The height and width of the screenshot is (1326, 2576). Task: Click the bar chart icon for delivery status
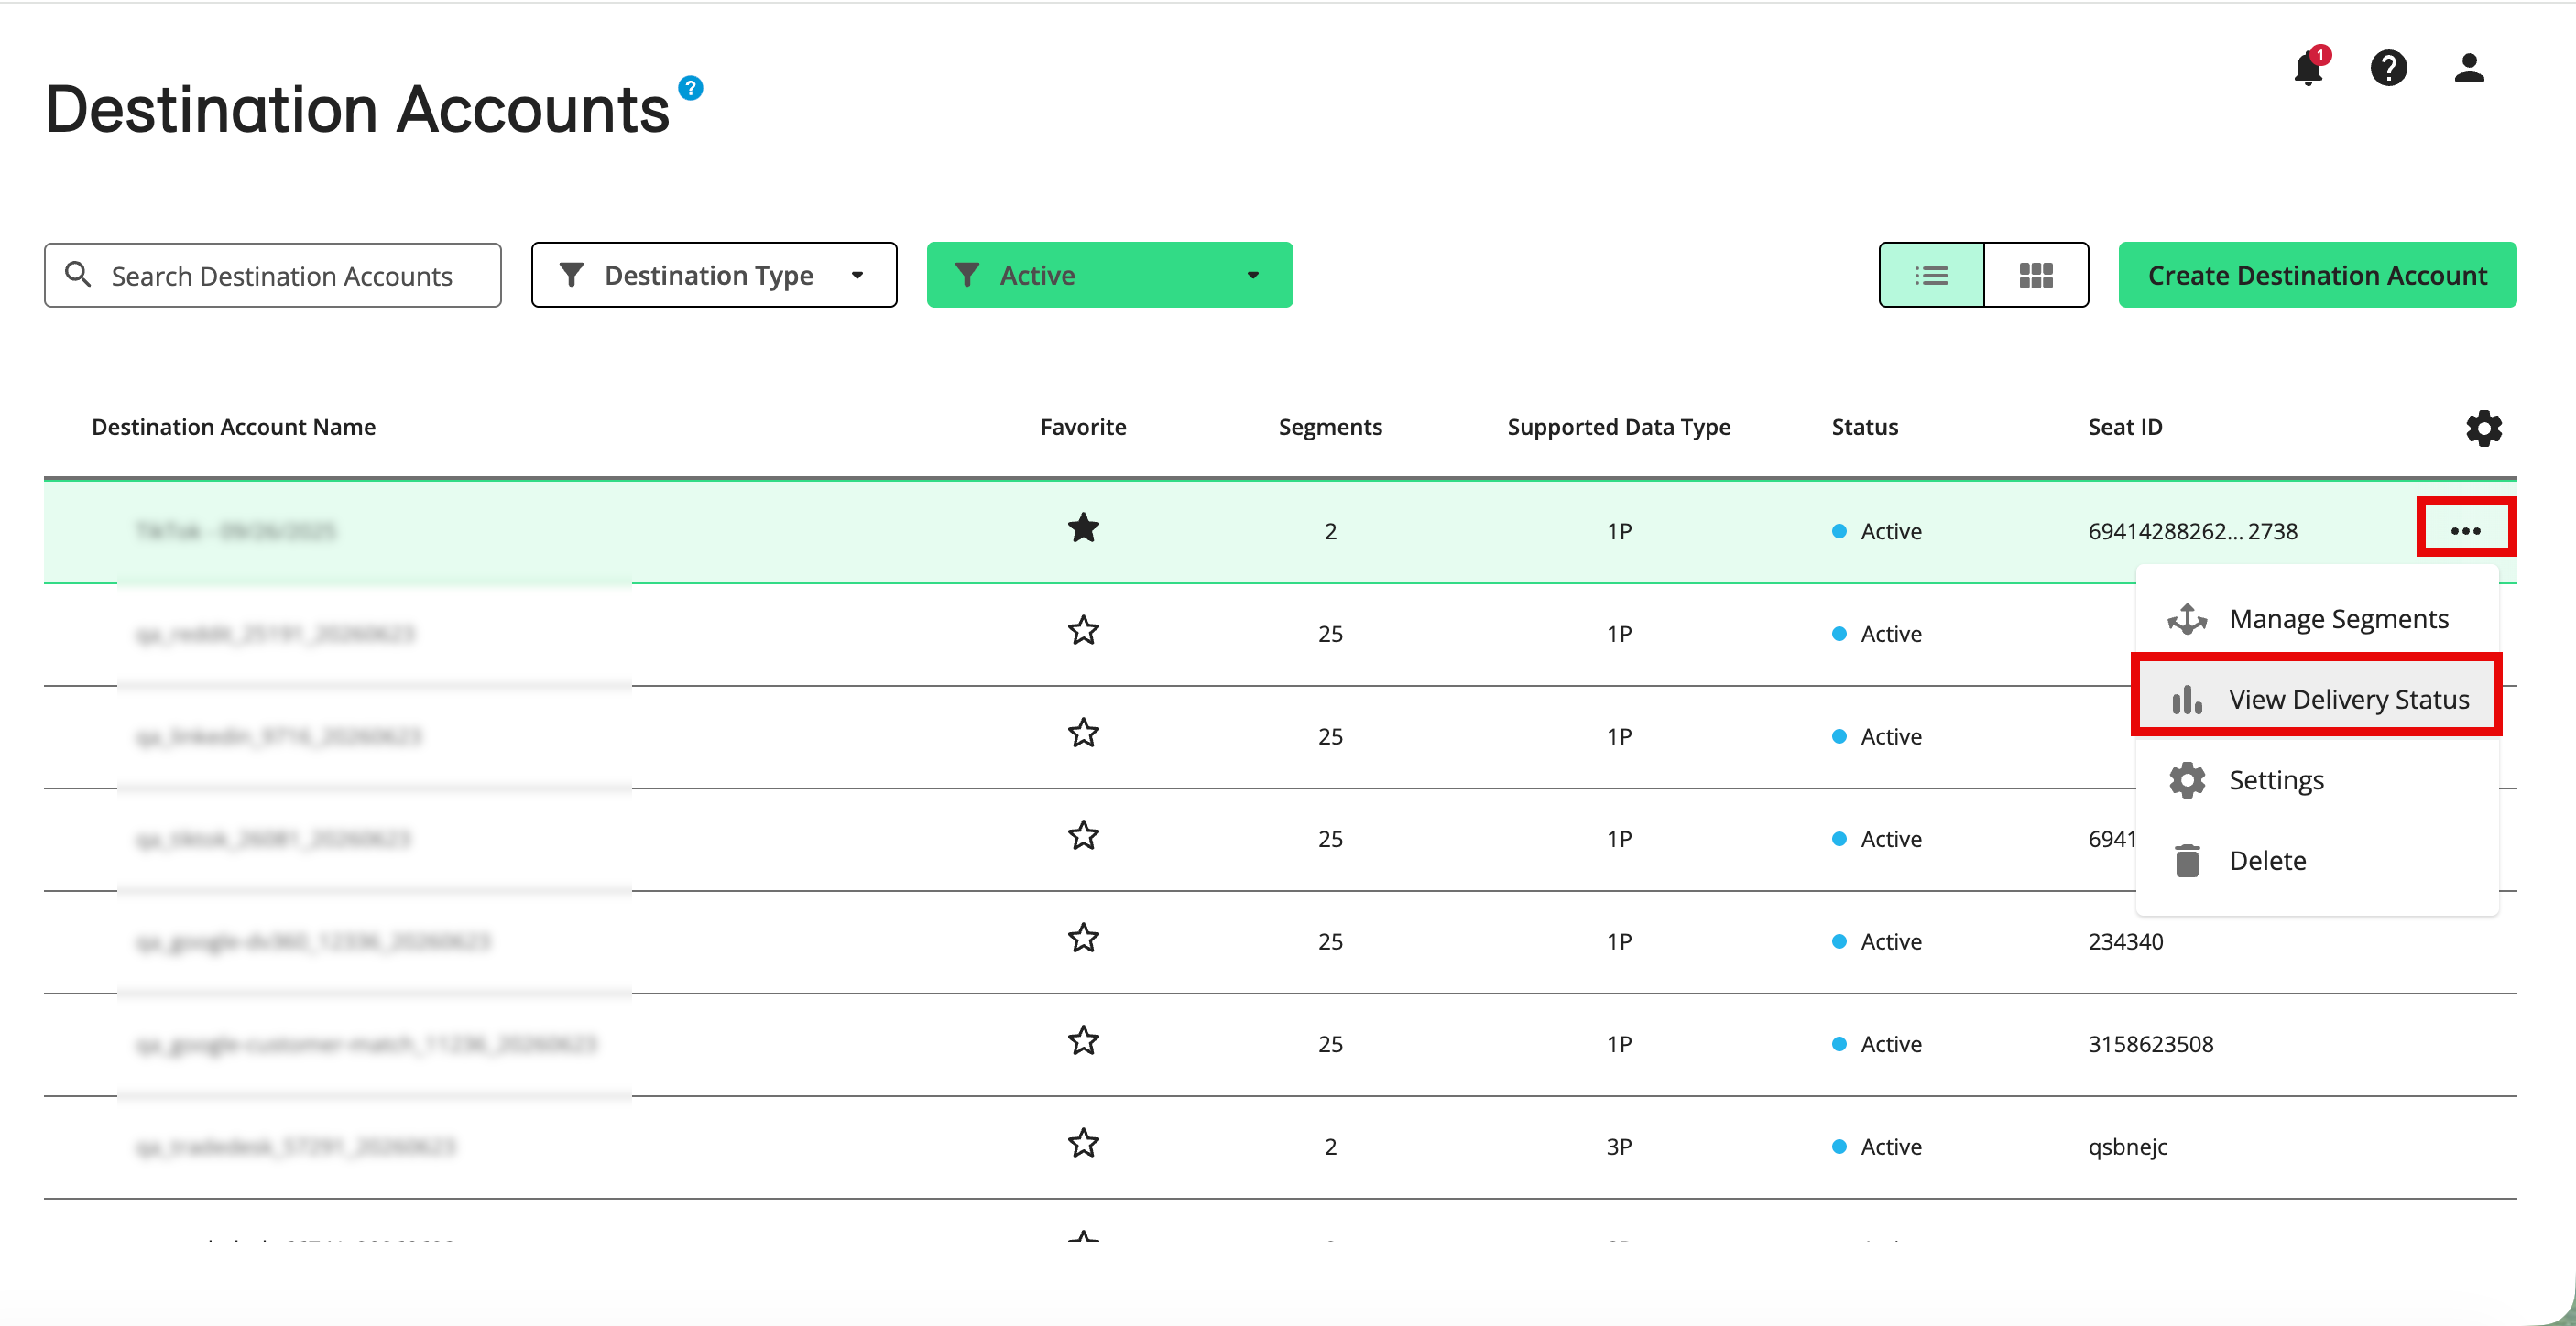2187,699
